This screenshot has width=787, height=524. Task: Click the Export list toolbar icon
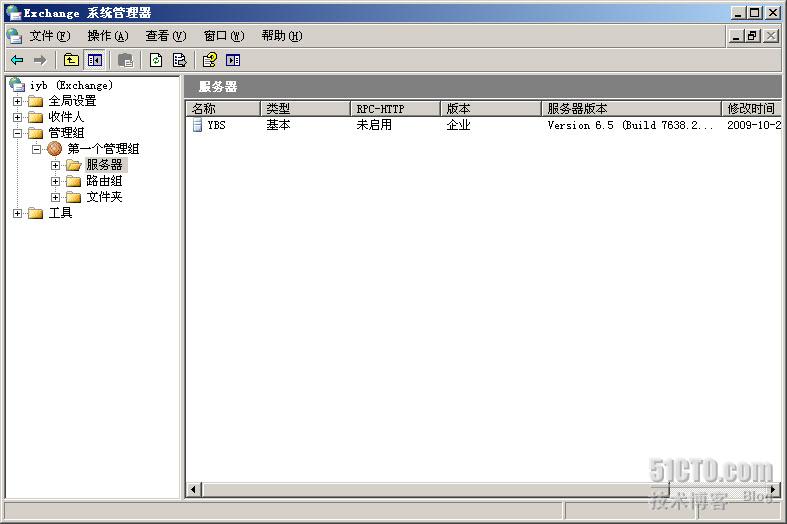coord(179,61)
